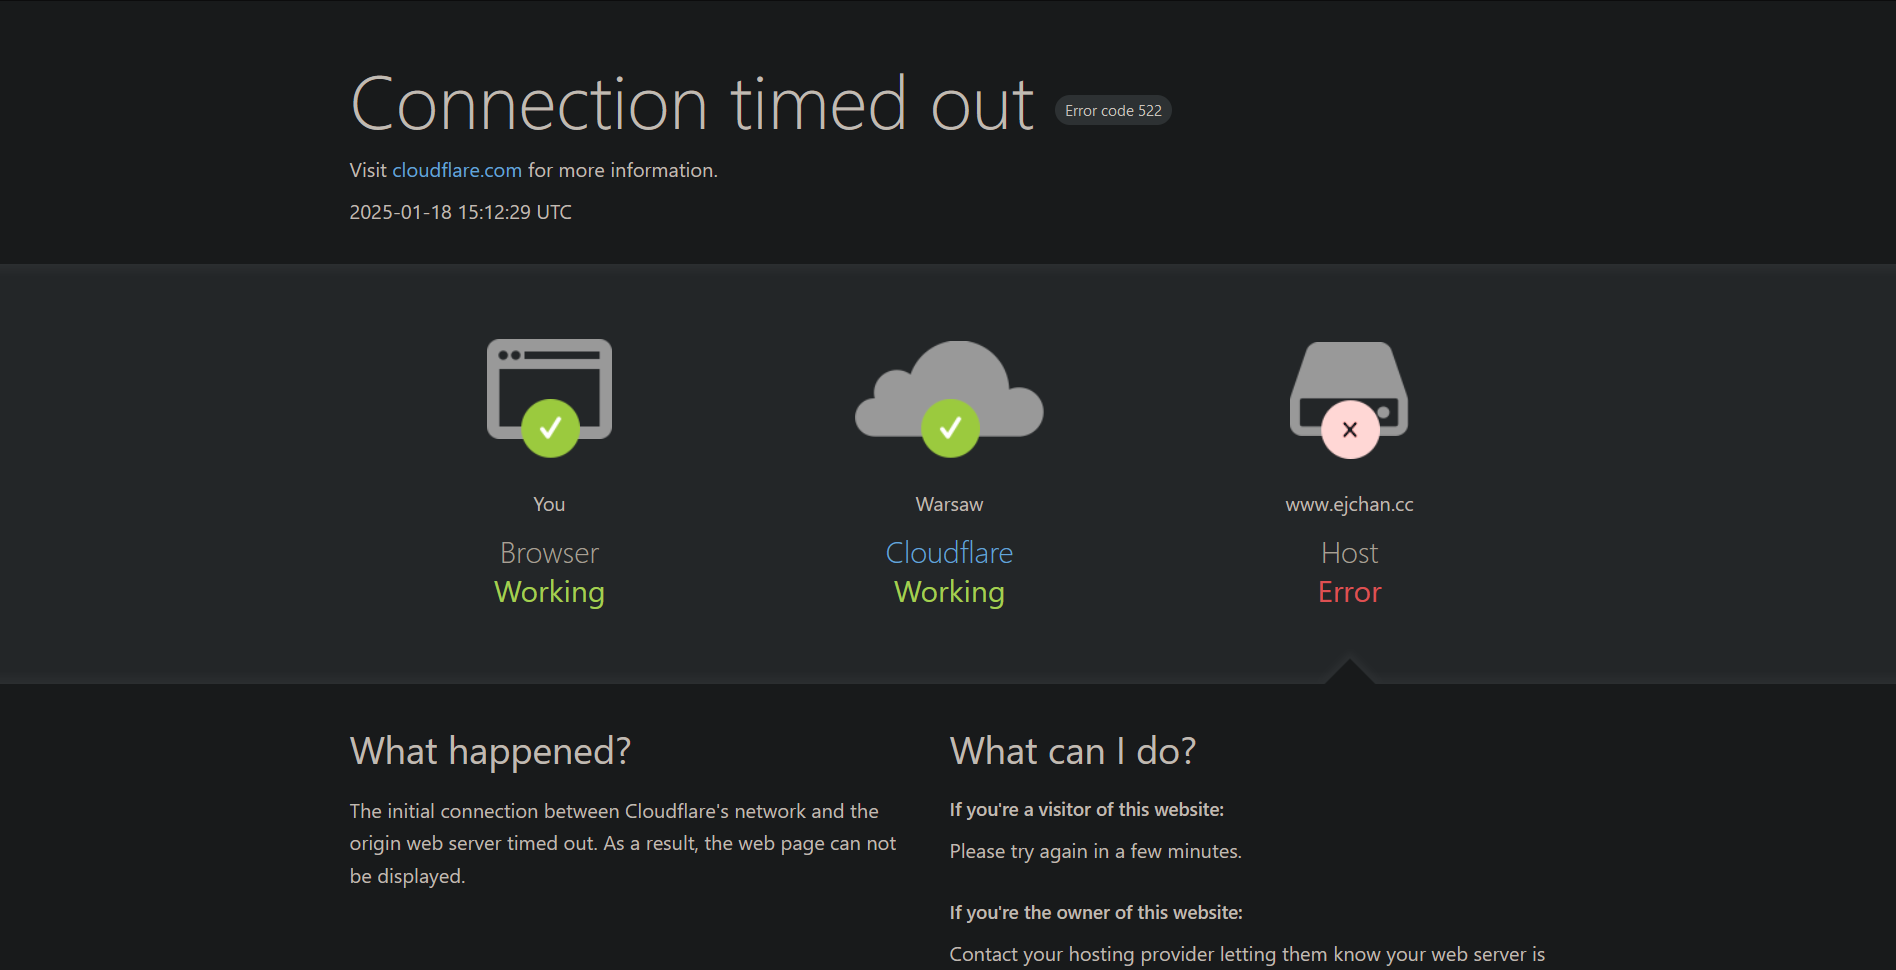Screen dimensions: 1896x970
Task: Open the blue Cloudflare status link
Action: (x=949, y=552)
